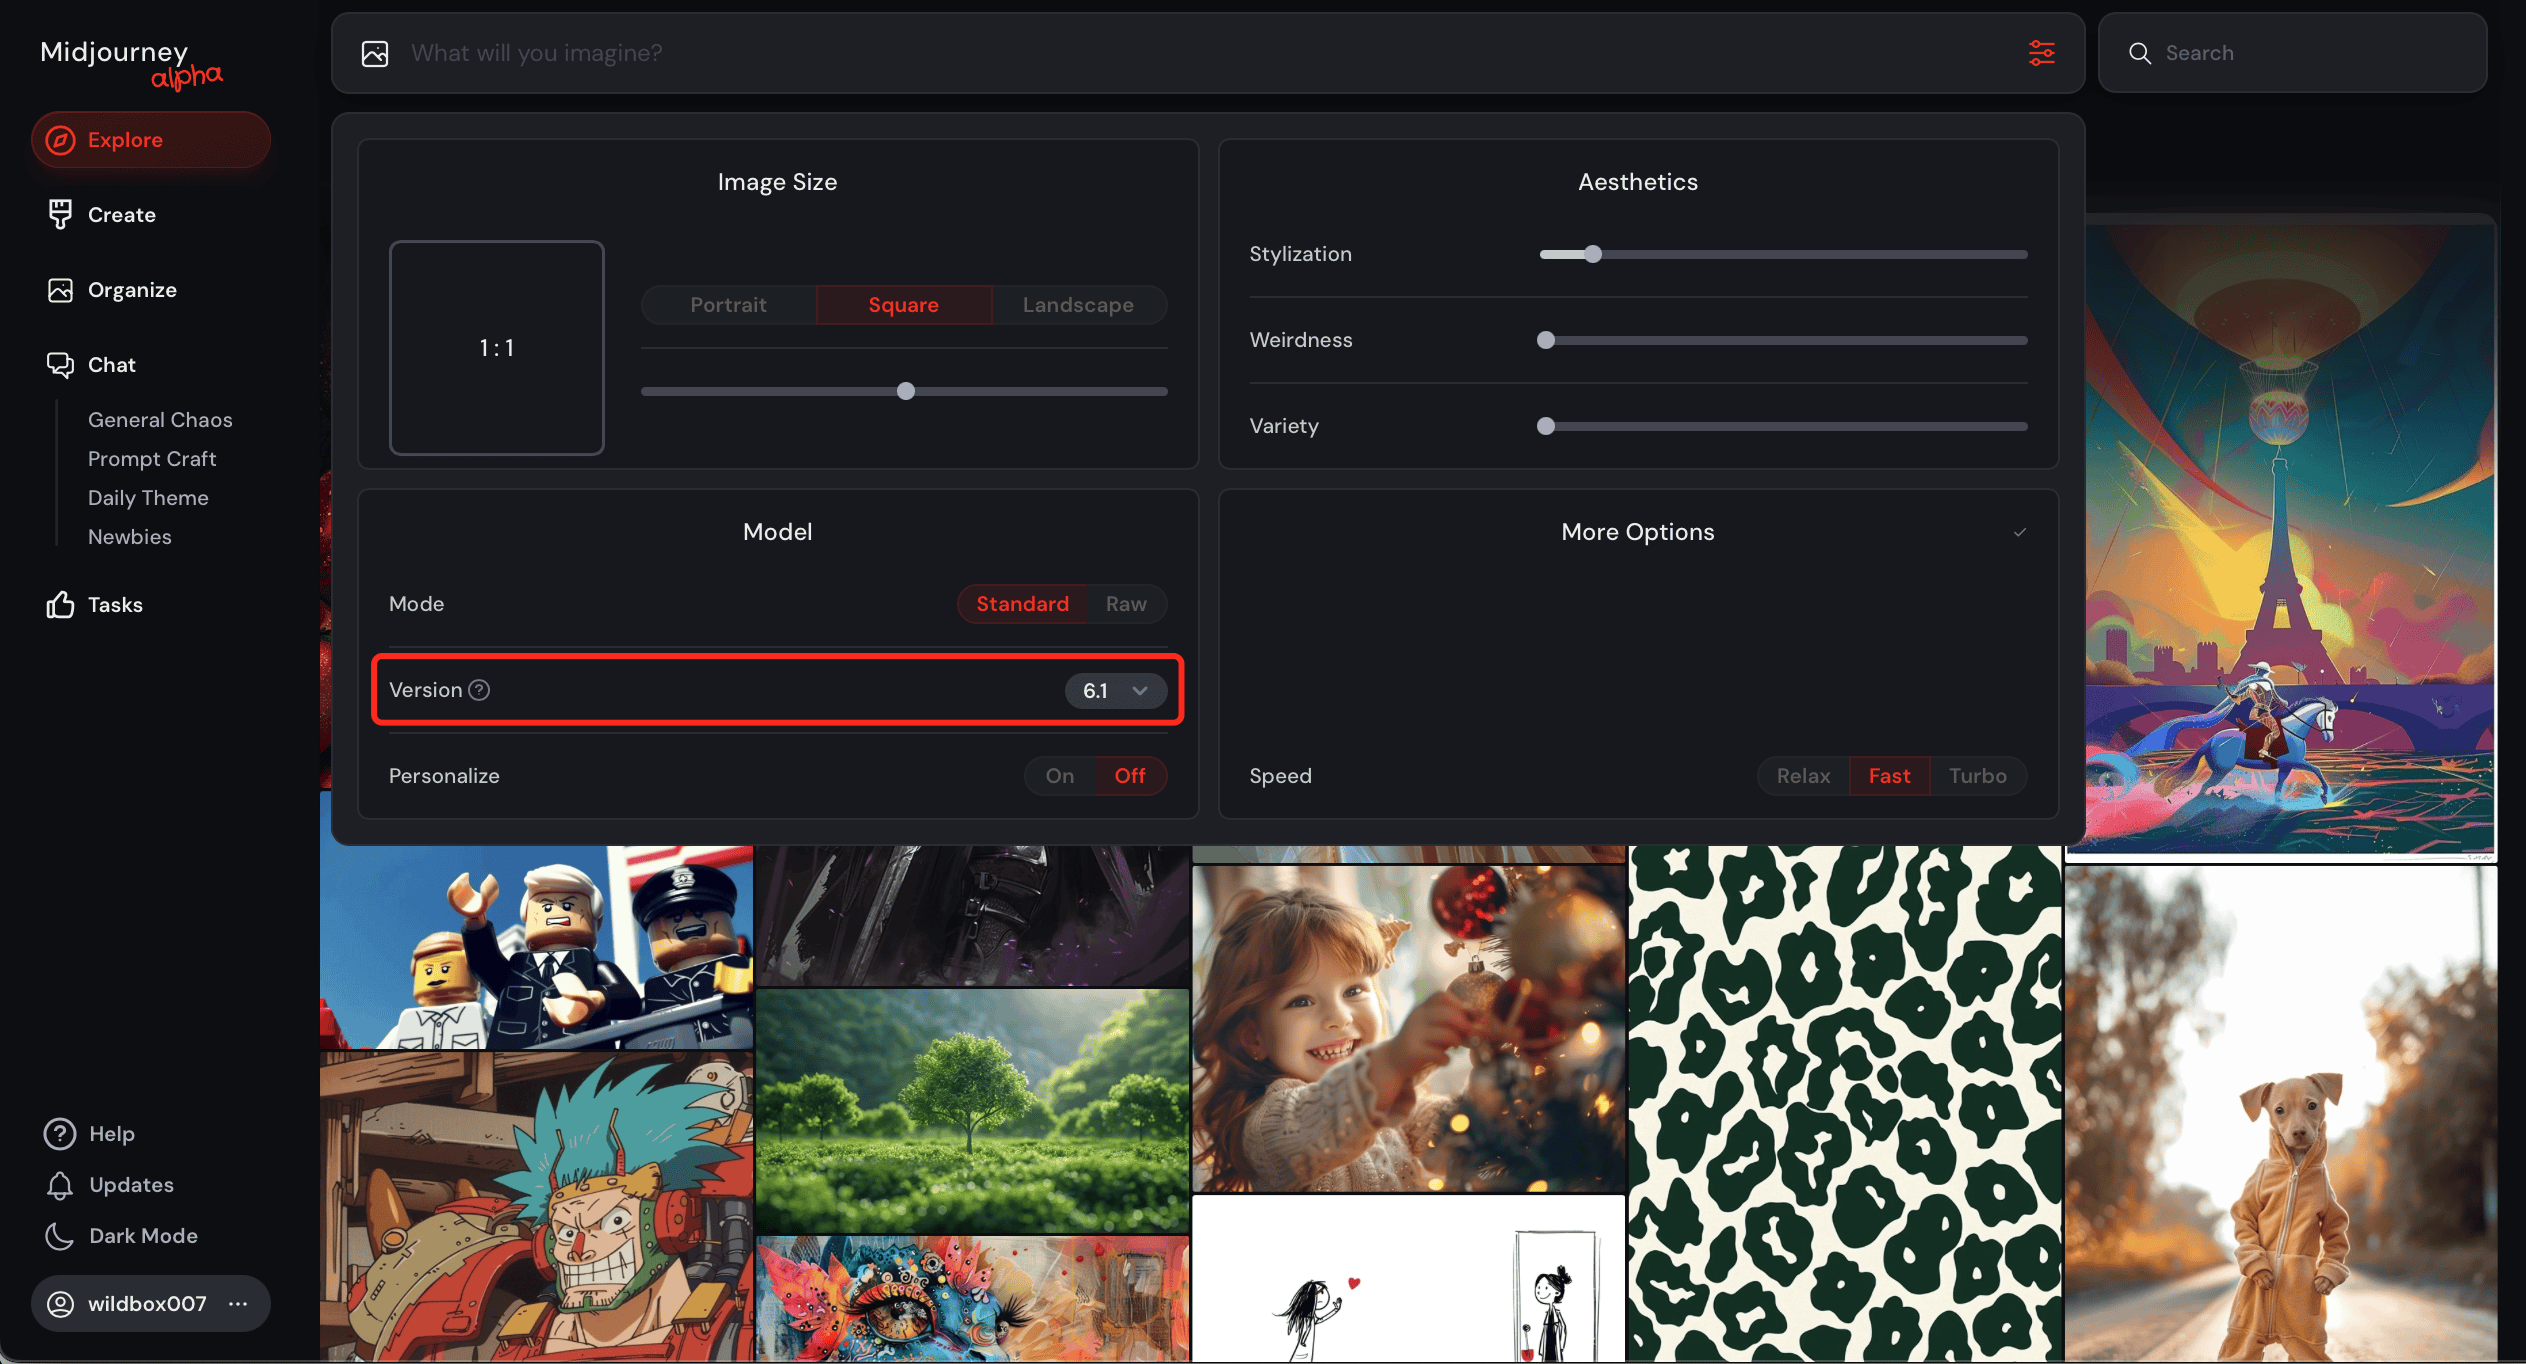Click the Organize picture icon
2526x1364 pixels.
tap(60, 290)
